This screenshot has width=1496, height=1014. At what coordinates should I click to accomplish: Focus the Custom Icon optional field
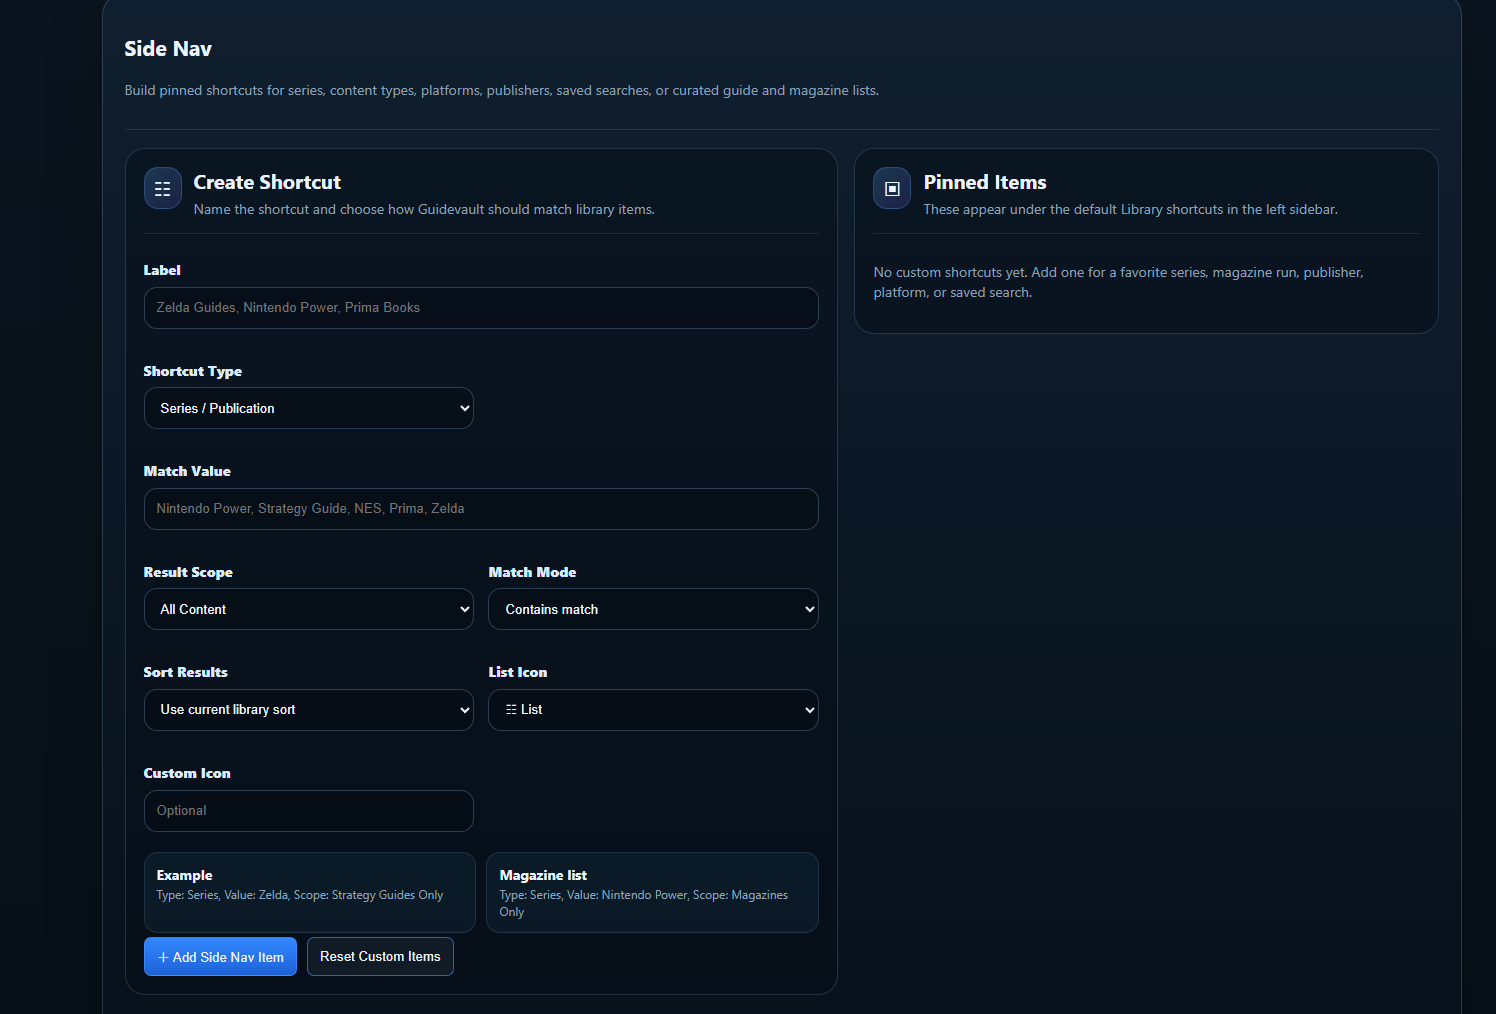click(x=309, y=811)
